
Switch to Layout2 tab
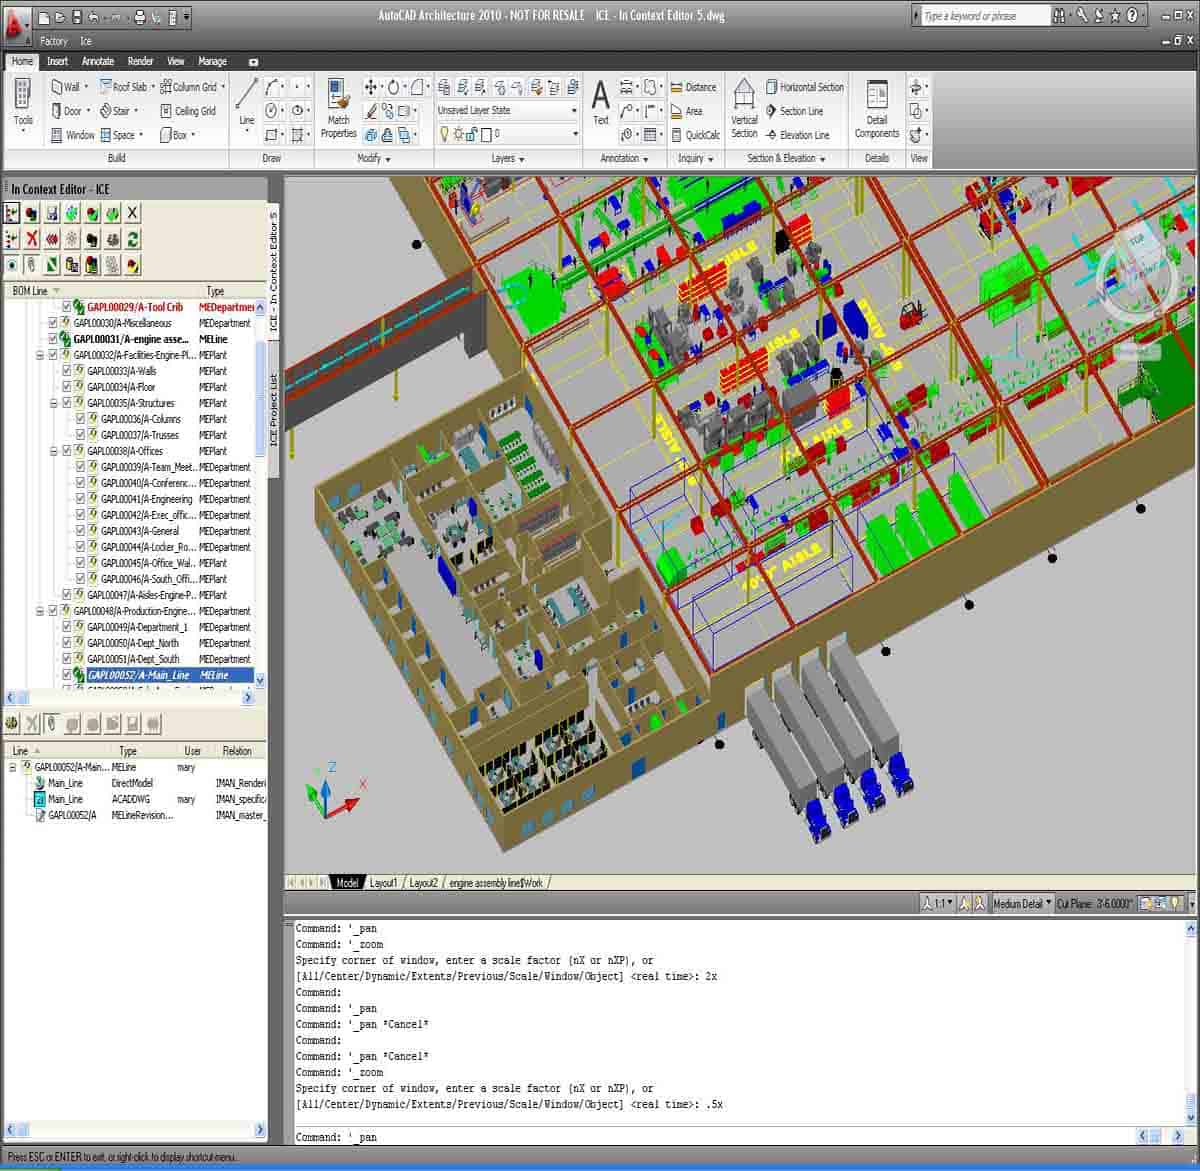pyautogui.click(x=423, y=883)
